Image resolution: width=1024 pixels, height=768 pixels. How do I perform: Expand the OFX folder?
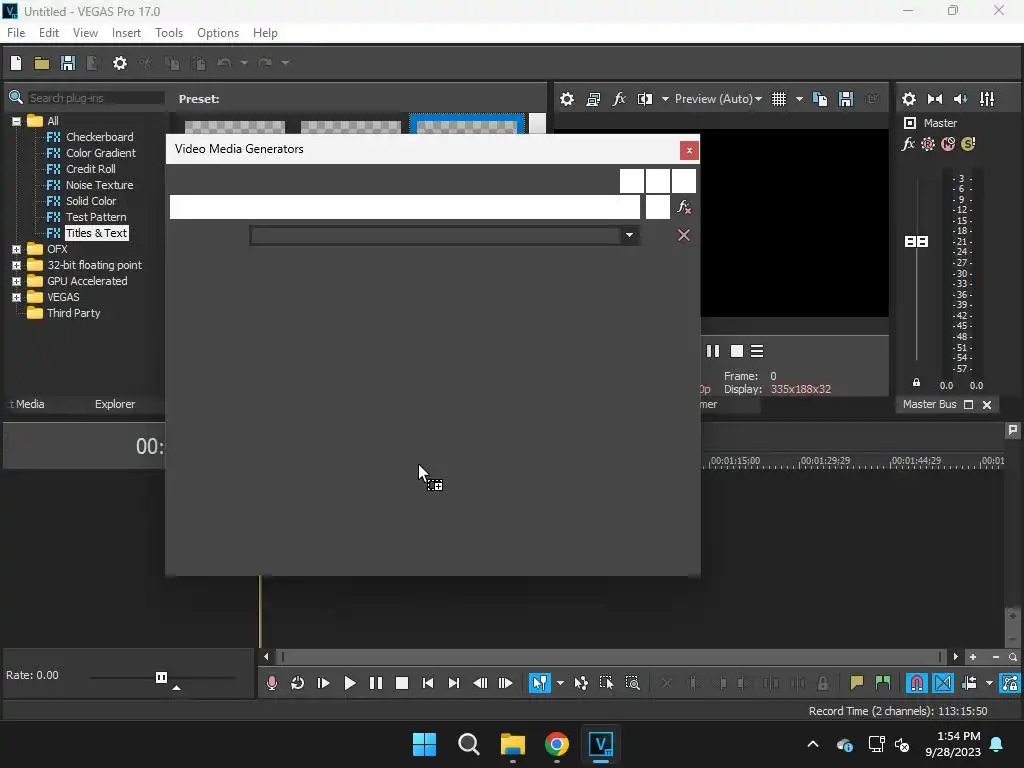16,249
